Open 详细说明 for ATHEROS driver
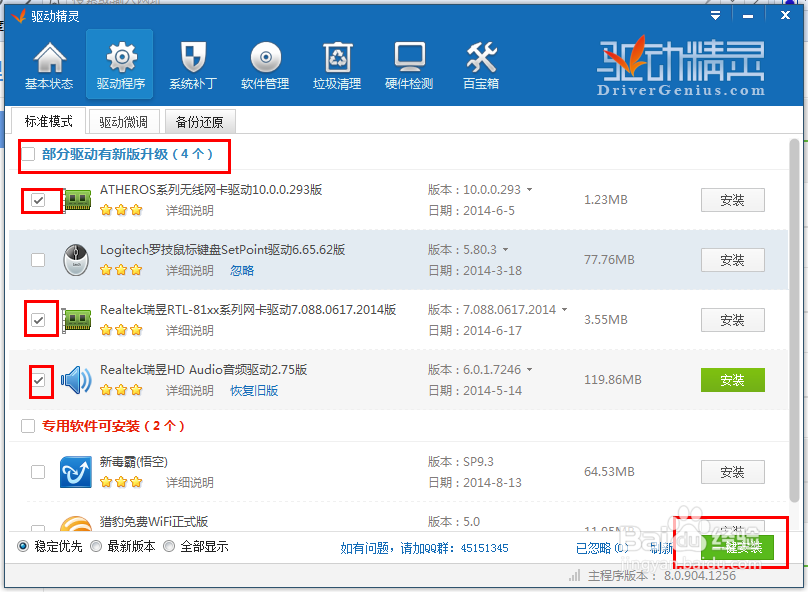Image resolution: width=808 pixels, height=592 pixels. 190,210
